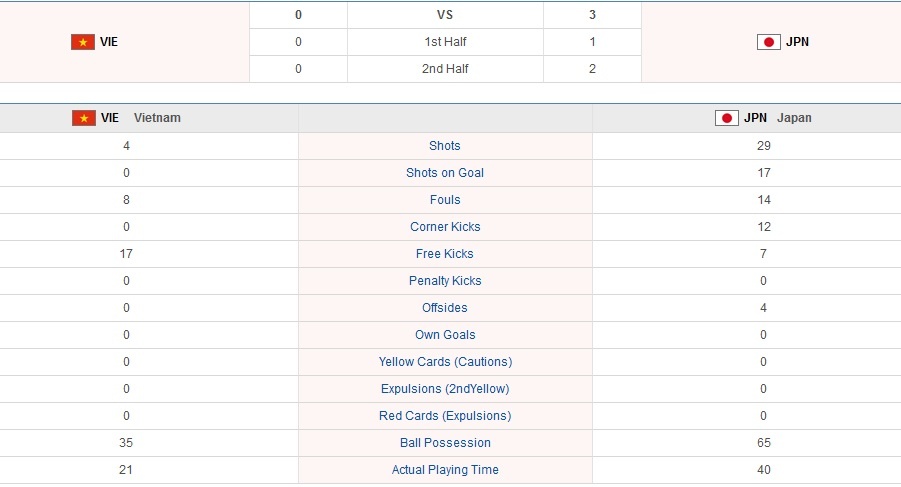Open the Own Goals statistic
The image size is (901, 487).
(445, 335)
